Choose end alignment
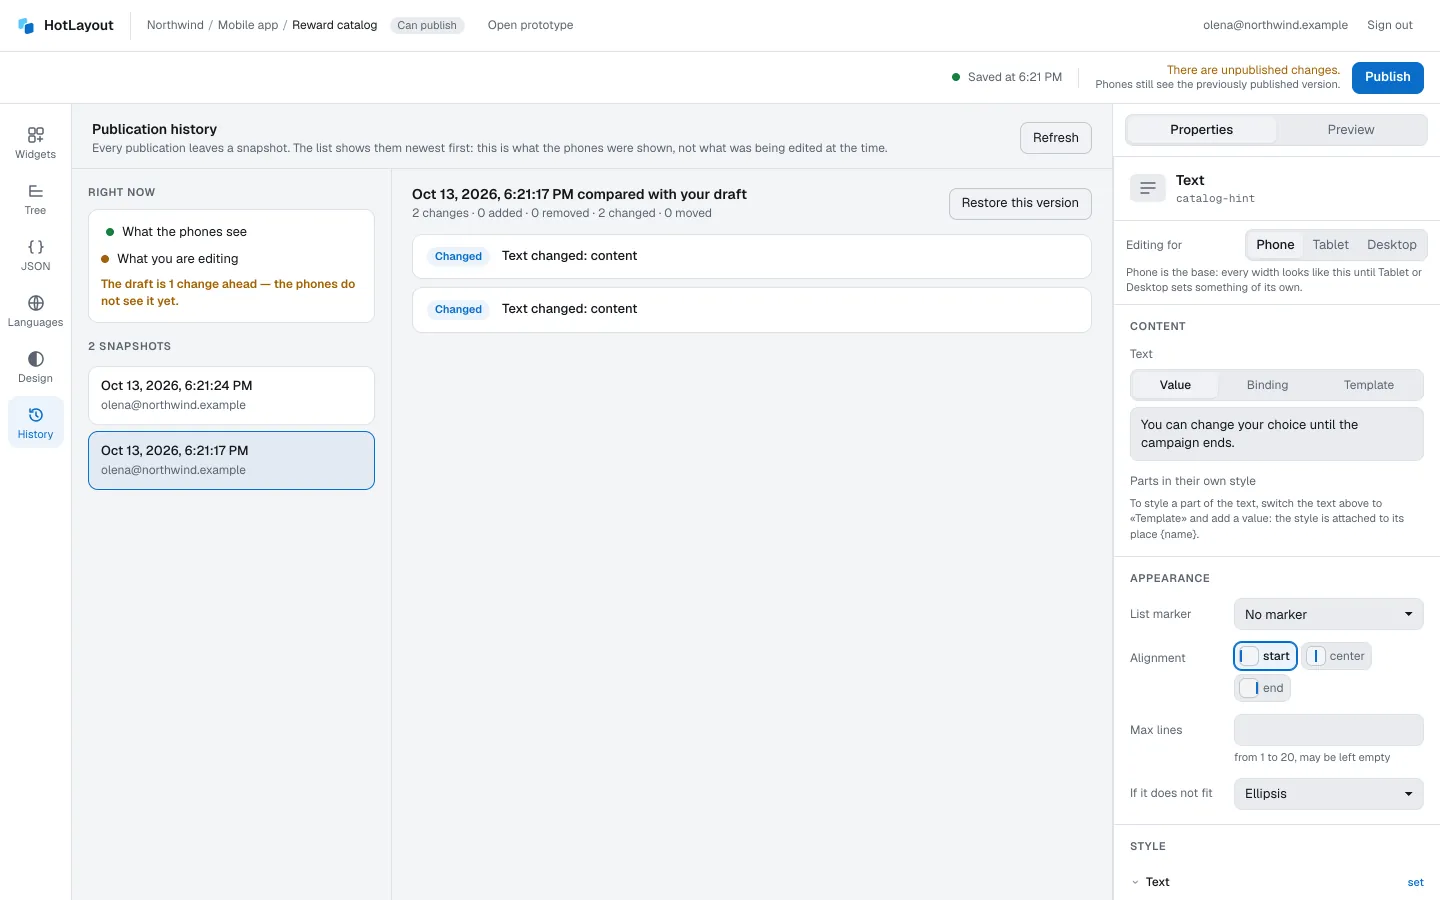The width and height of the screenshot is (1440, 900). [x=1262, y=688]
